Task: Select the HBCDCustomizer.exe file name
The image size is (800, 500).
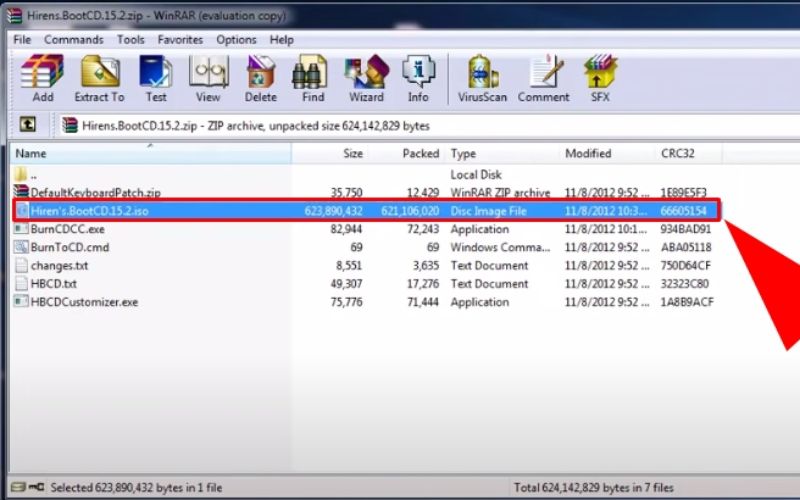Action: [x=84, y=302]
